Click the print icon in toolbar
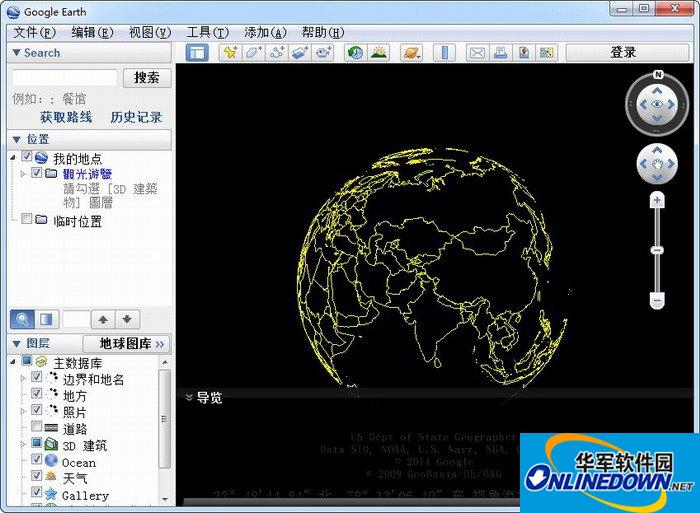Viewport: 700px width, 513px height. (500, 53)
